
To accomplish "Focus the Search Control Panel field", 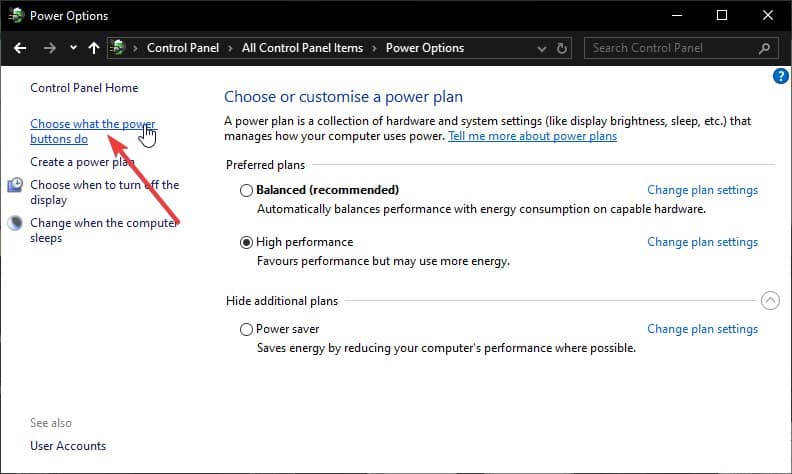I will [x=672, y=48].
